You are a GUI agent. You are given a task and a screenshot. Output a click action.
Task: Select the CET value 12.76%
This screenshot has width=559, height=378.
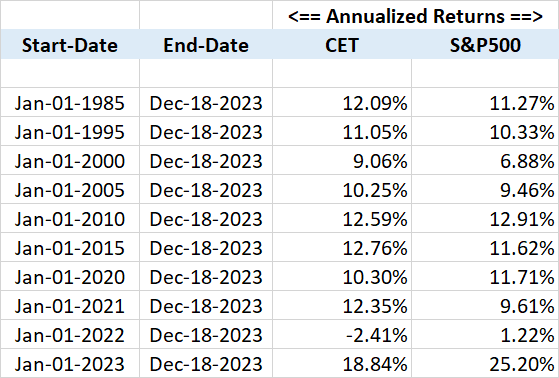(342, 248)
